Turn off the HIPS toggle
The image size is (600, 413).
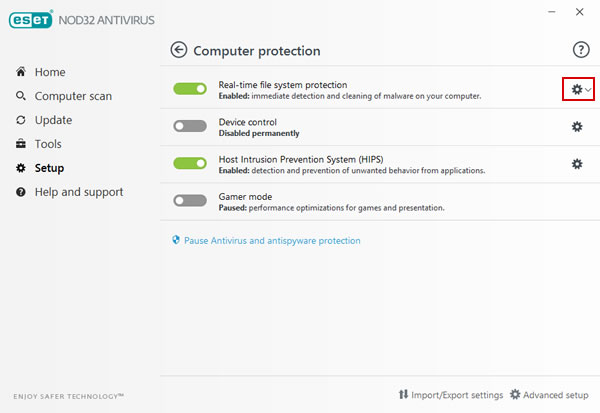click(x=190, y=163)
